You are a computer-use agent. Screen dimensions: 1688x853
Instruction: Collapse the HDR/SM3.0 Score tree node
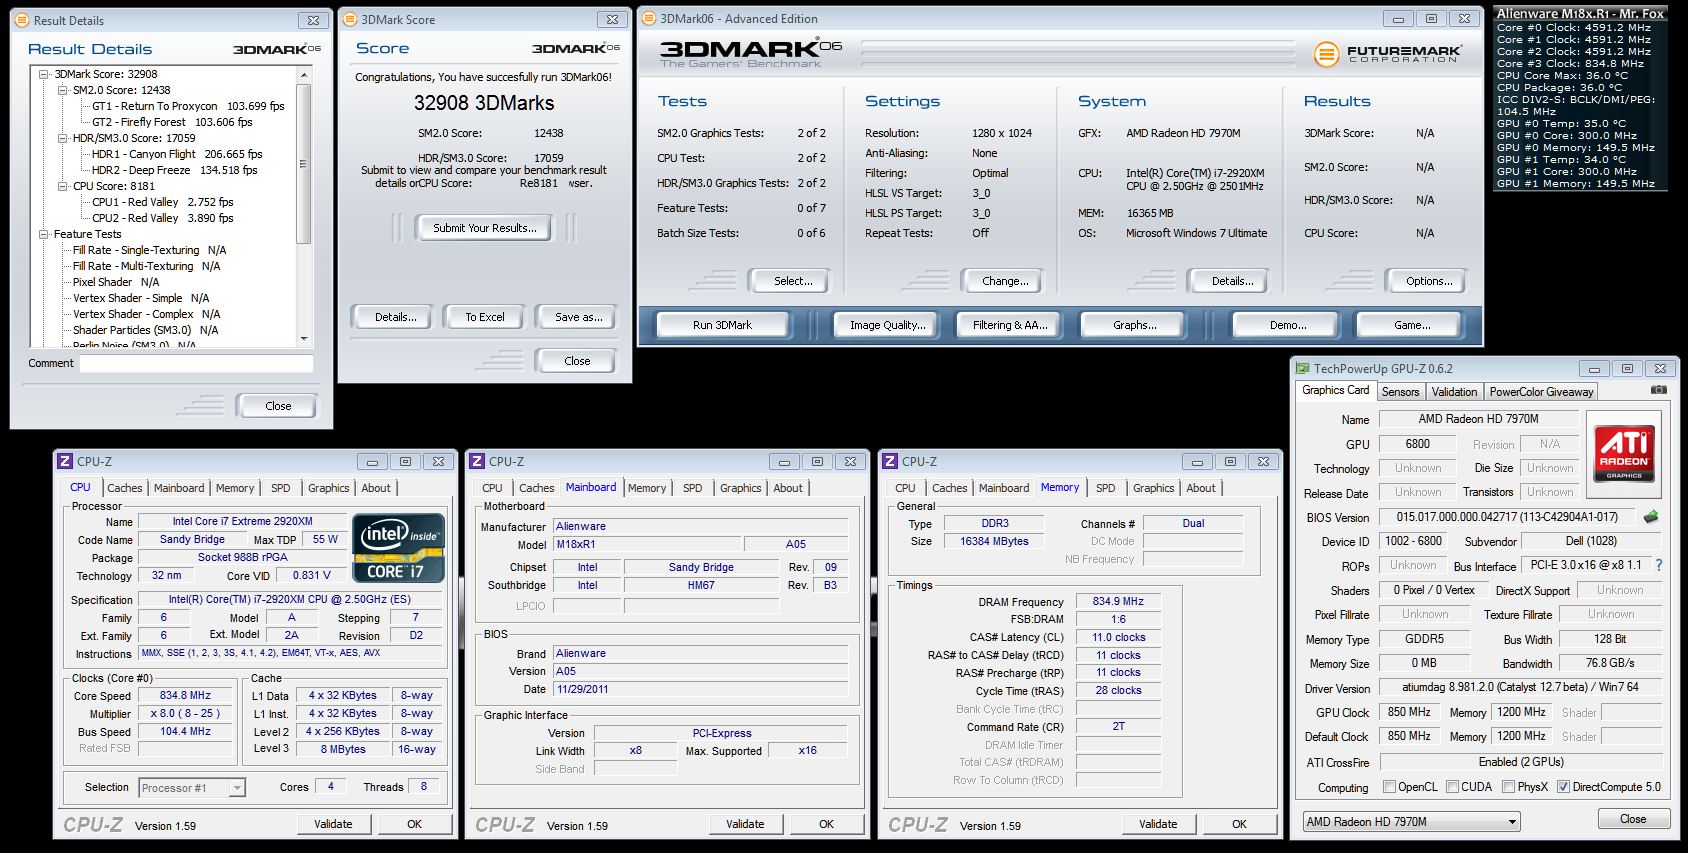click(x=63, y=138)
